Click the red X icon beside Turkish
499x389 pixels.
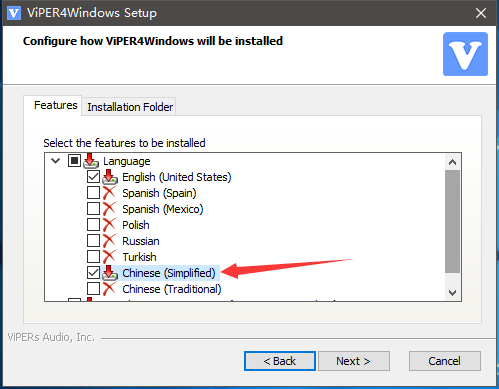point(109,257)
